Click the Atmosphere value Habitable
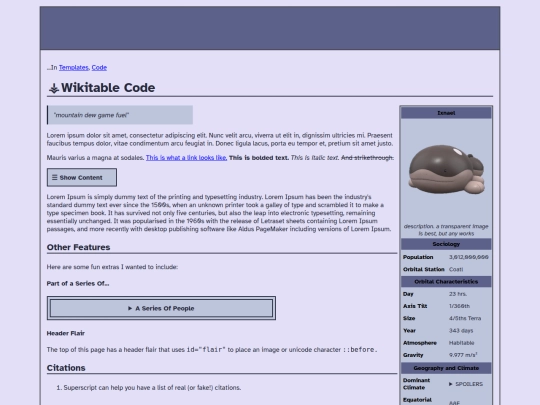 tap(461, 343)
